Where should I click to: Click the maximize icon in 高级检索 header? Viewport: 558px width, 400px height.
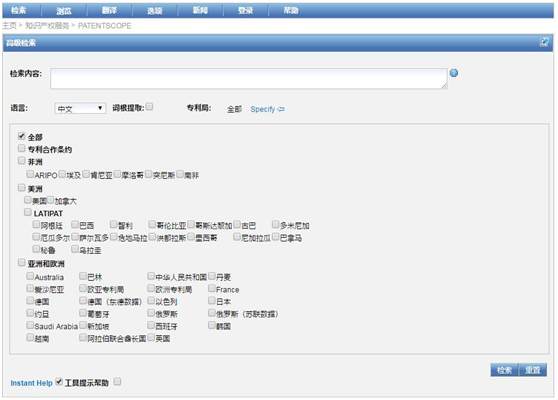[544, 42]
